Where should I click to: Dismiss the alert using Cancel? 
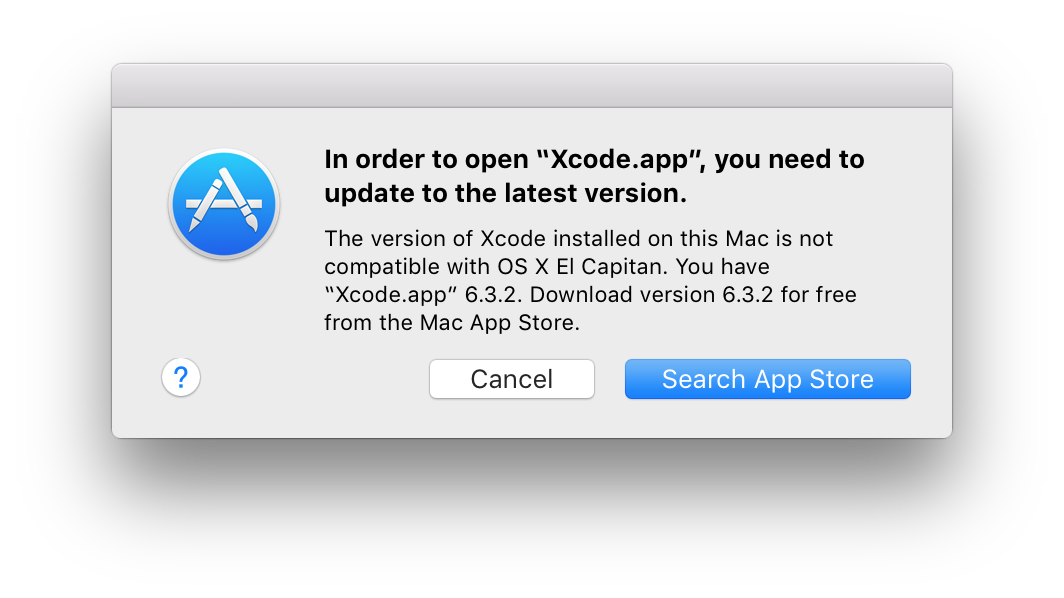[512, 379]
